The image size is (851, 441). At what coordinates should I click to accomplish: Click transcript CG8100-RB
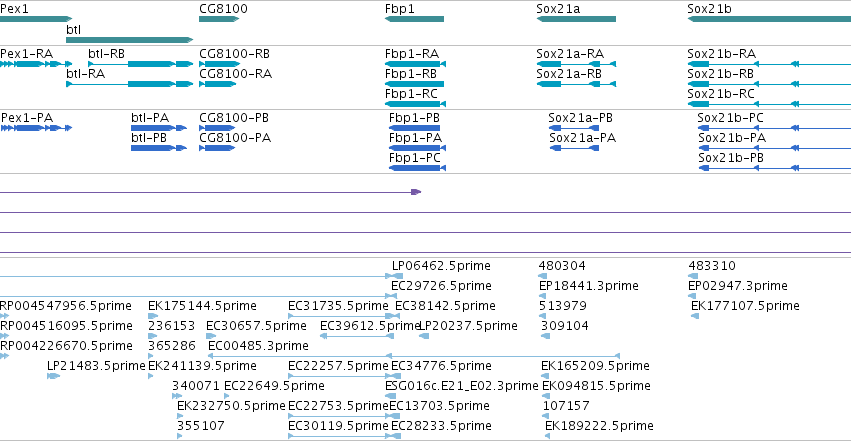pyautogui.click(x=219, y=64)
